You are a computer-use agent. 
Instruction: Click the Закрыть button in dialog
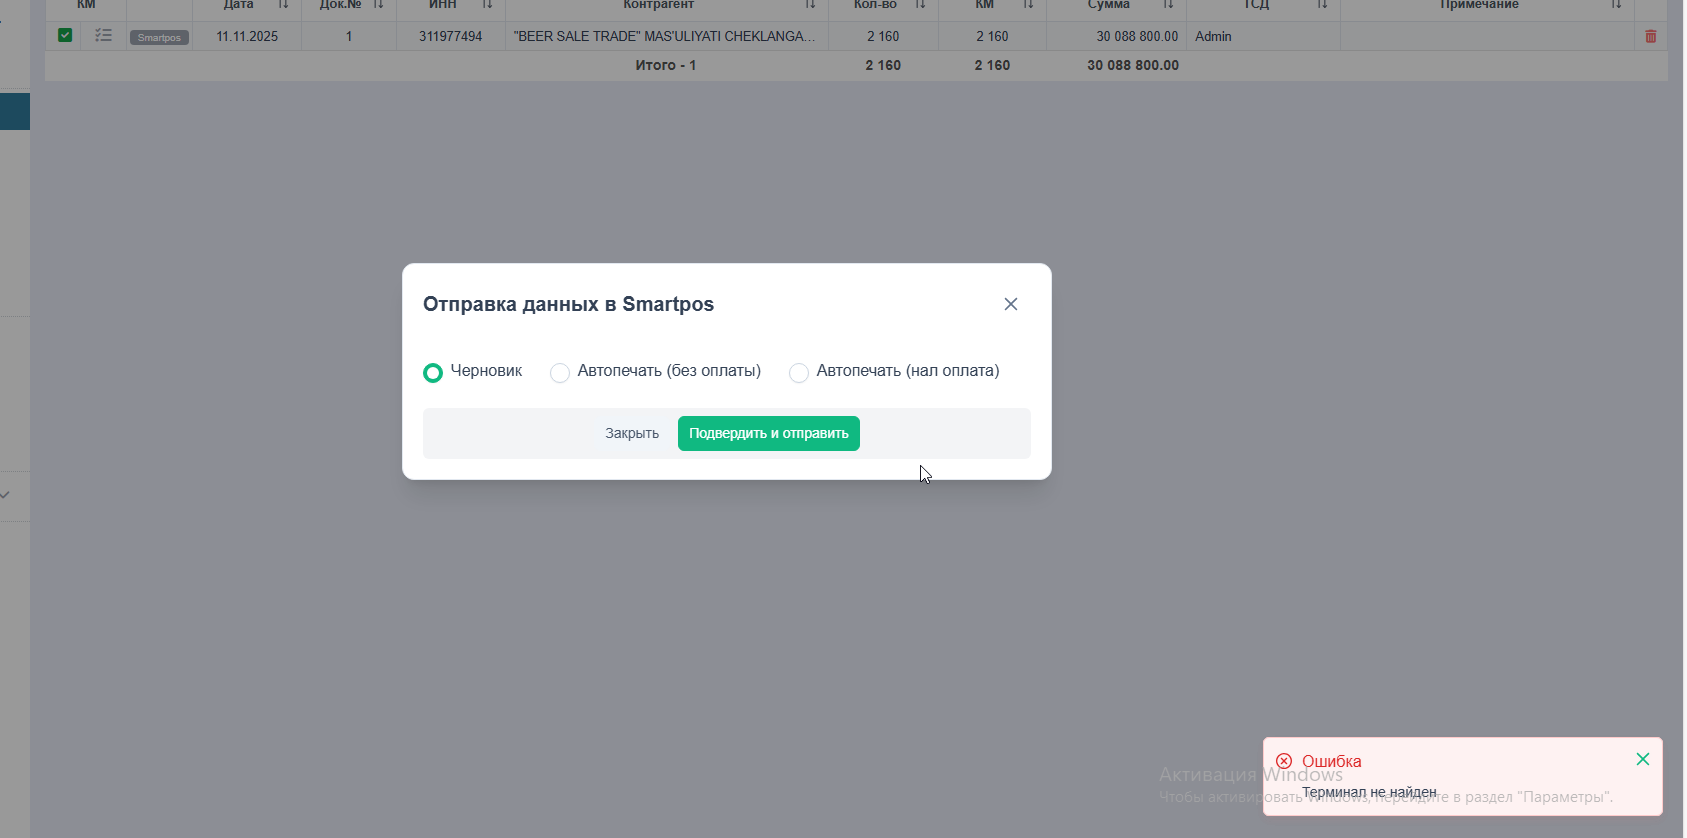[x=632, y=433]
